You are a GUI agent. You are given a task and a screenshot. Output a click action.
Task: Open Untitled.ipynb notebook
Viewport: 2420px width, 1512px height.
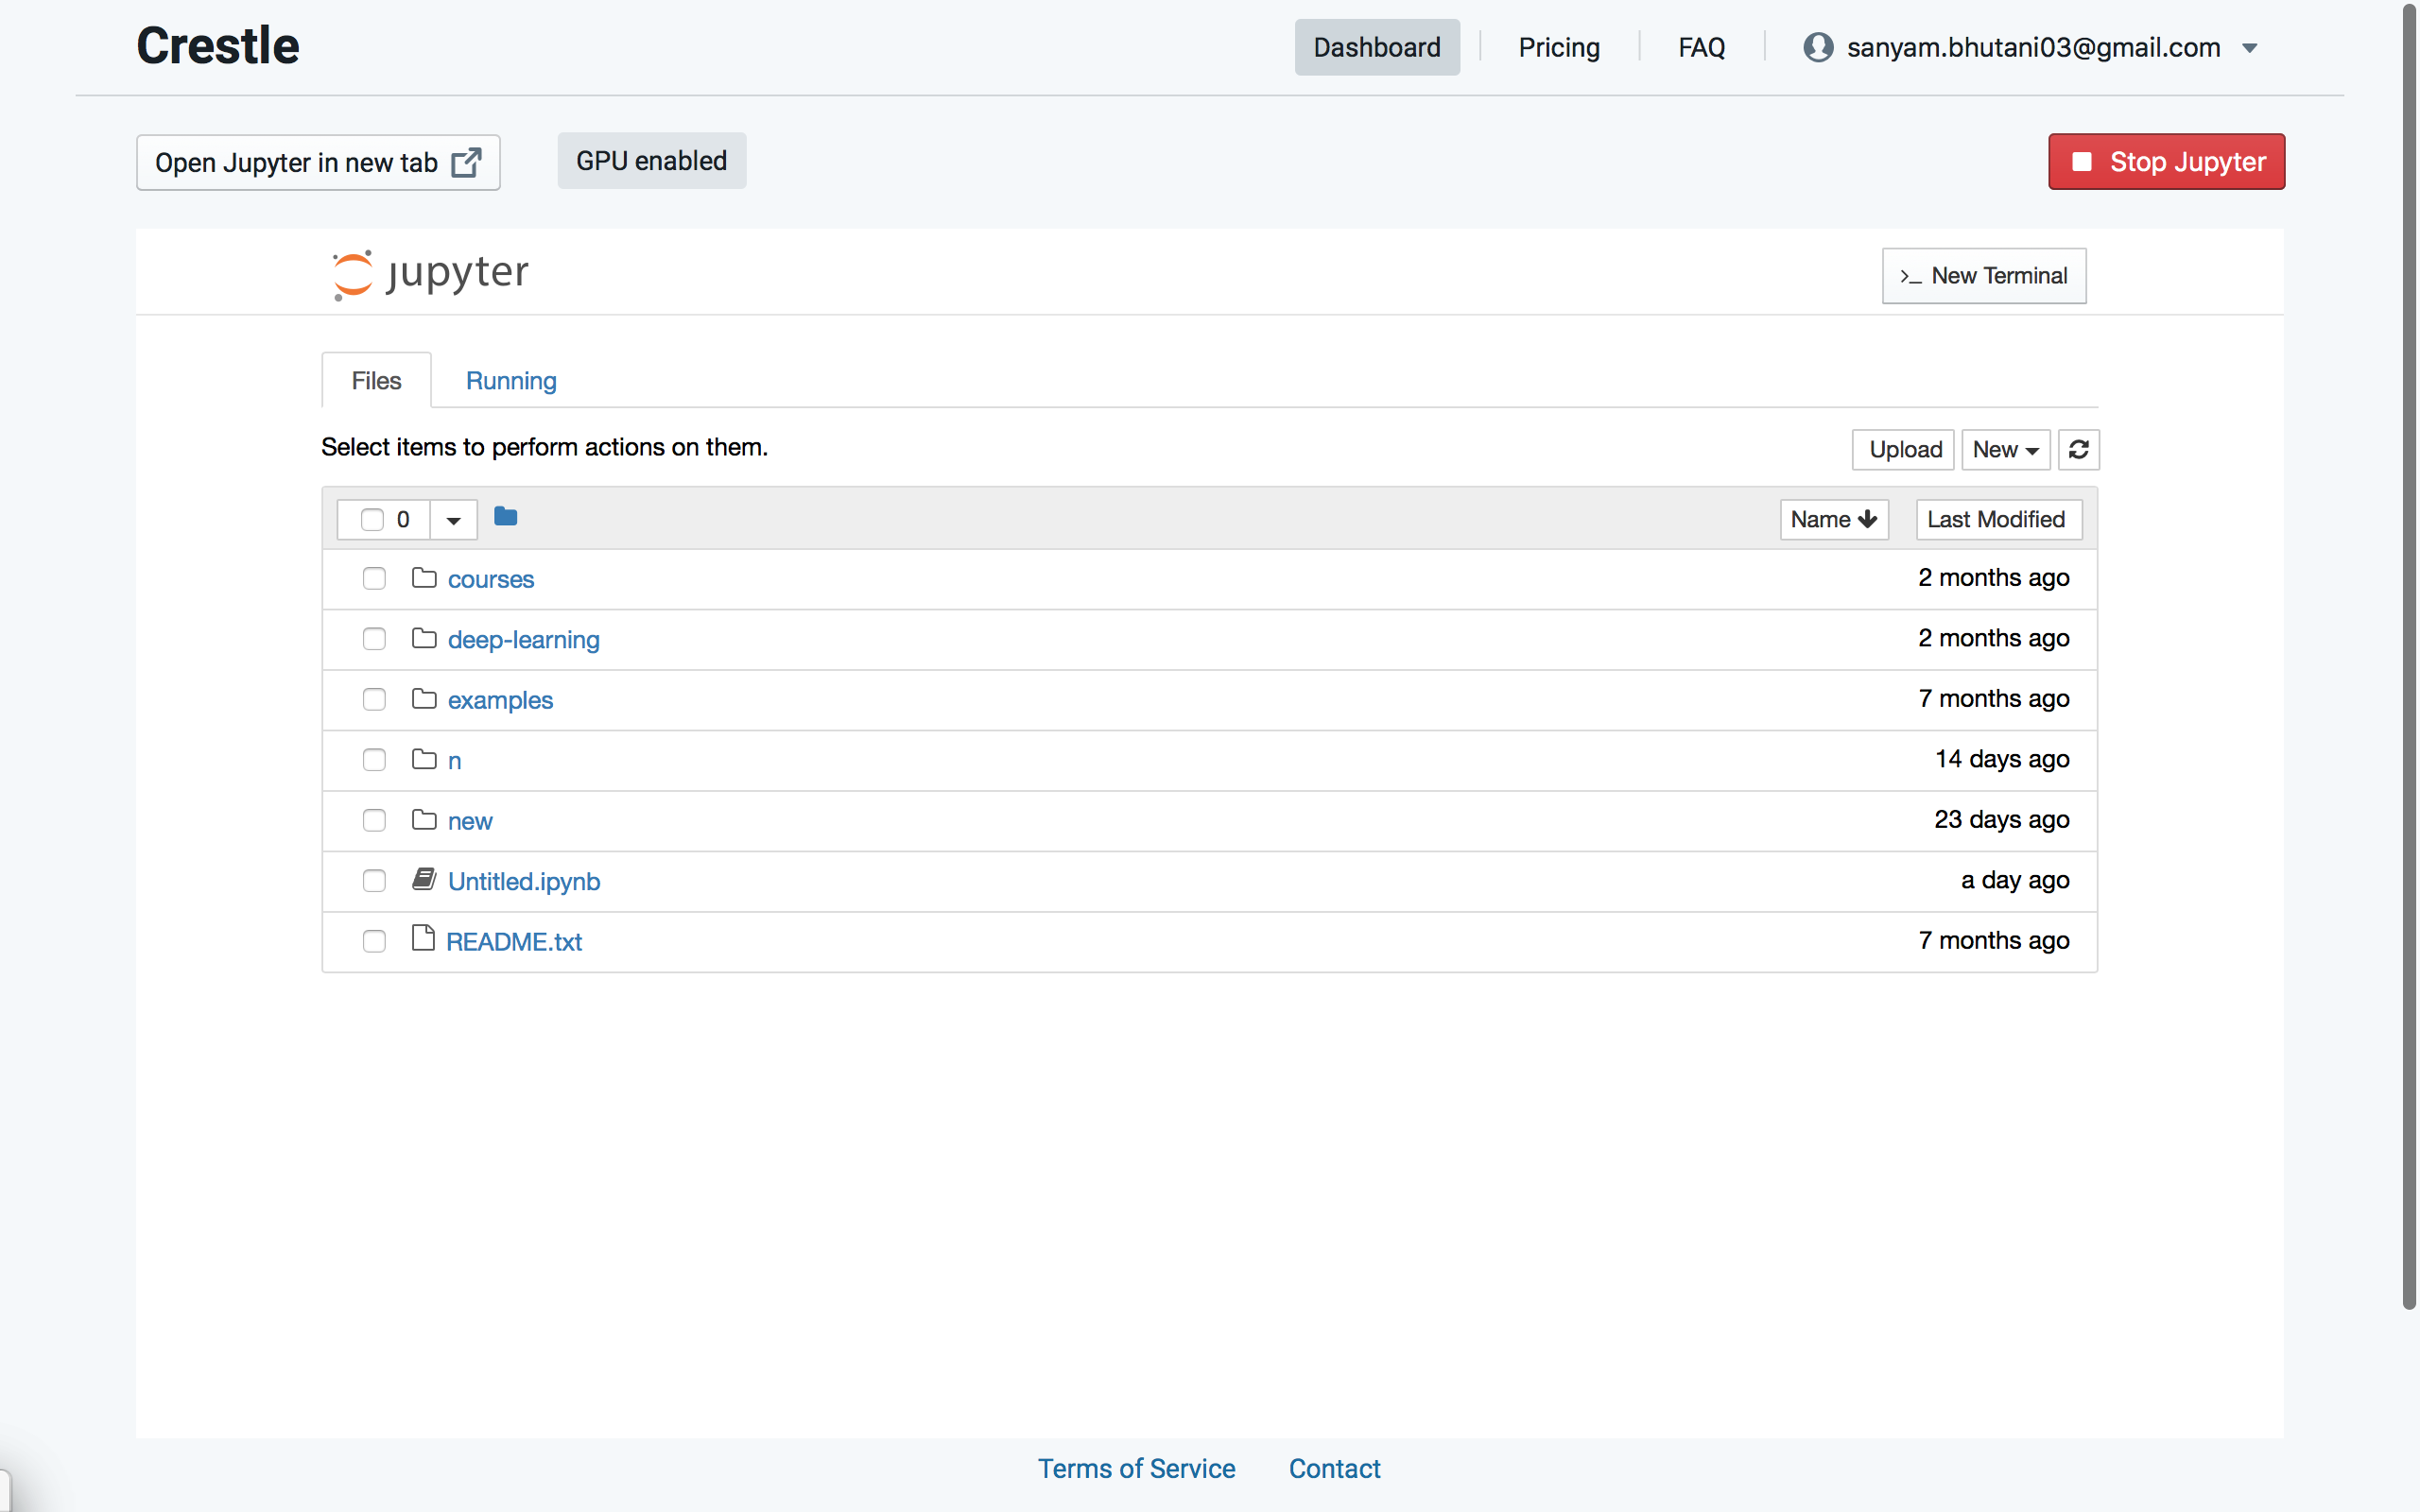coord(524,881)
